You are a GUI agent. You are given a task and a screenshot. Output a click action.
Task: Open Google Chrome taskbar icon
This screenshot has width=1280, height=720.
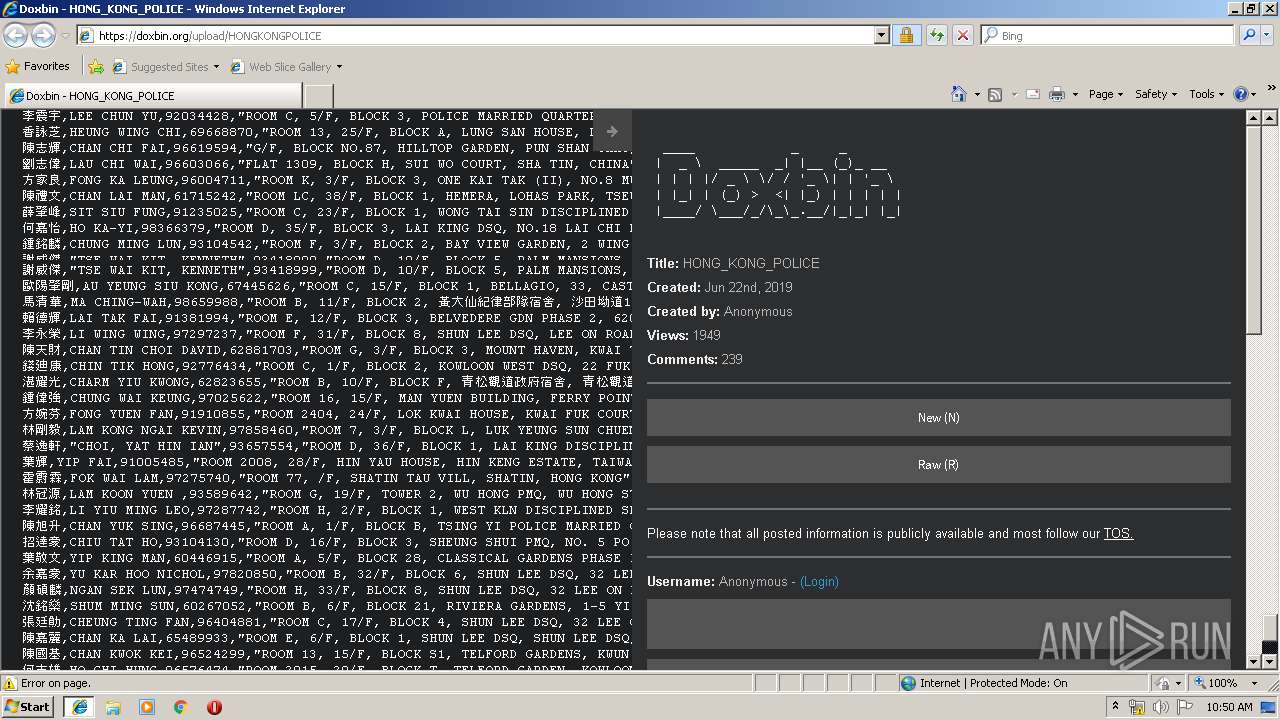[x=181, y=706]
